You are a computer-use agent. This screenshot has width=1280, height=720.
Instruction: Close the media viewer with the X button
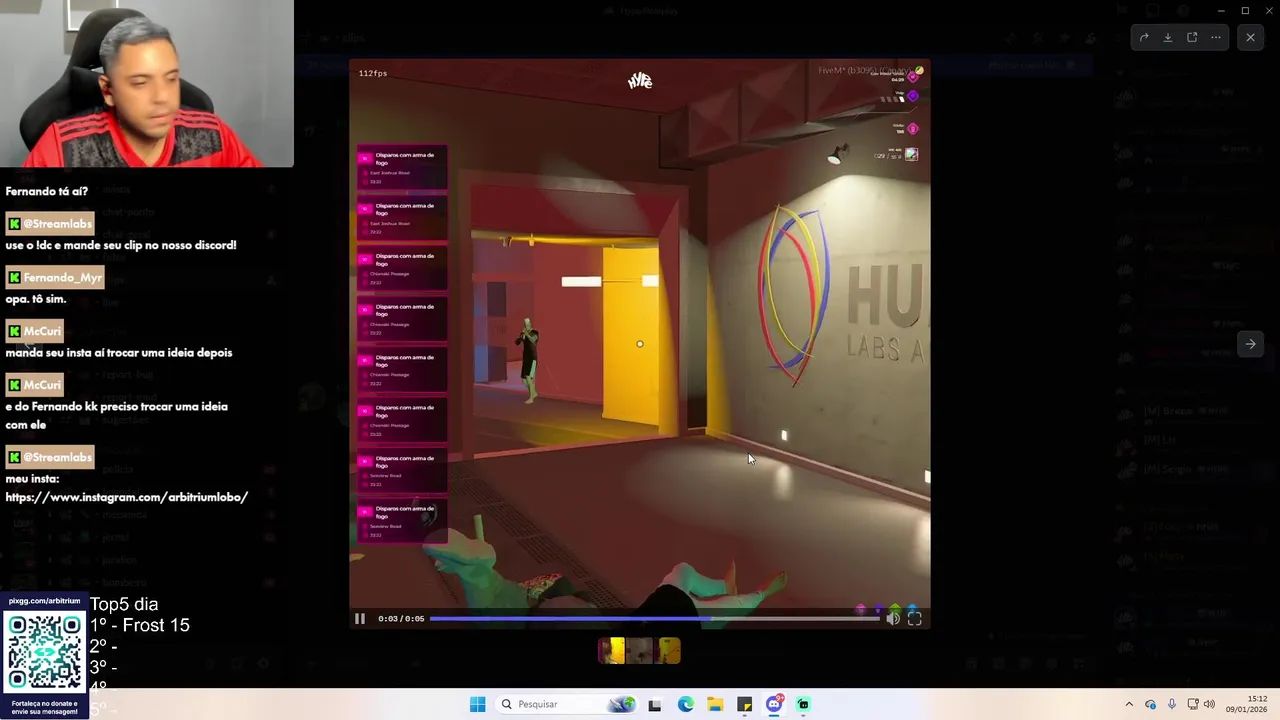pyautogui.click(x=1250, y=37)
